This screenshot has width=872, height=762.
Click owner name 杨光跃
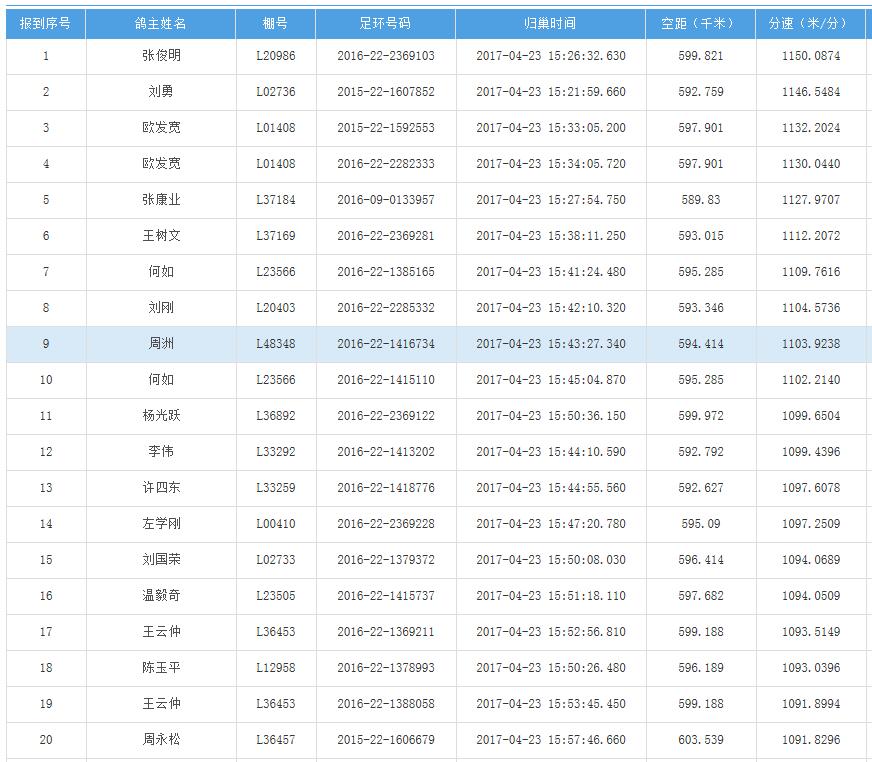click(160, 416)
